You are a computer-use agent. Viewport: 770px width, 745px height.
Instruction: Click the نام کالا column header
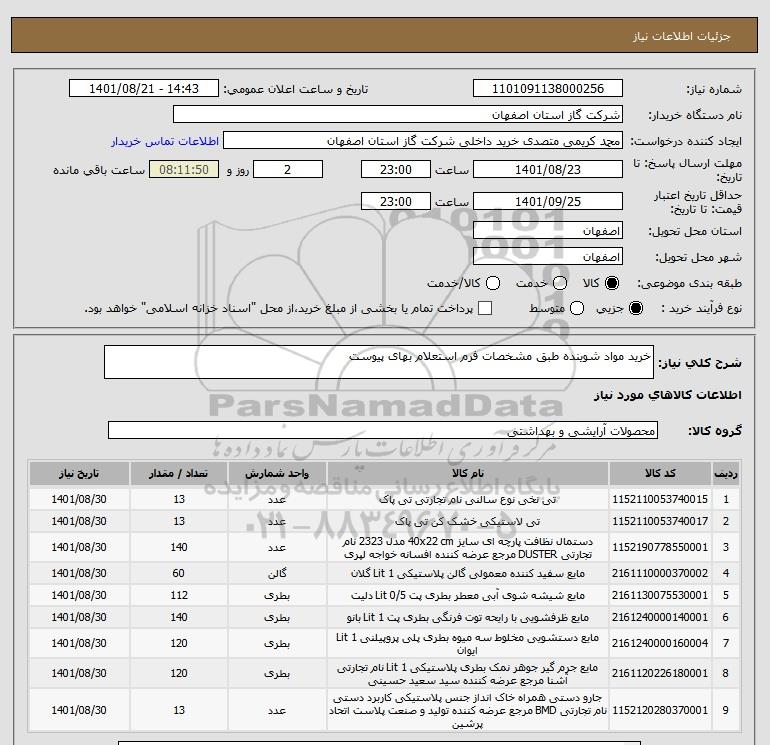468,473
